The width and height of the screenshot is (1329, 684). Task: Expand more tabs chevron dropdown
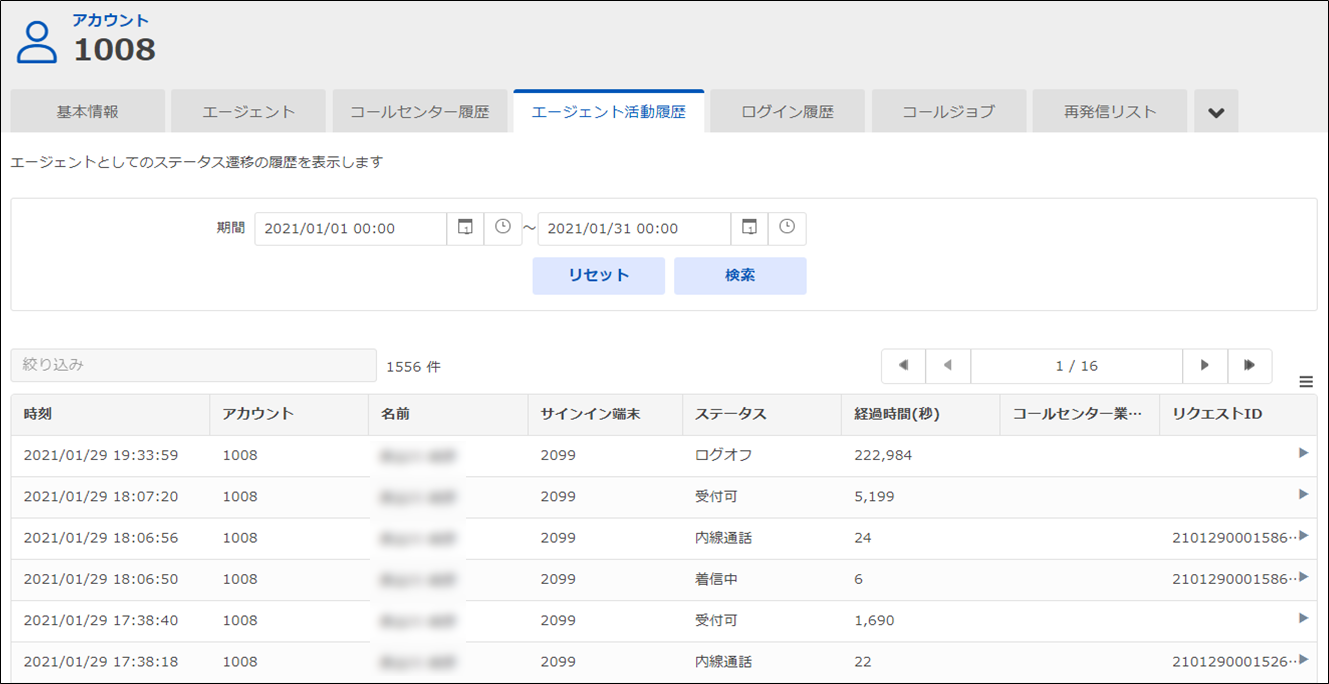1216,111
